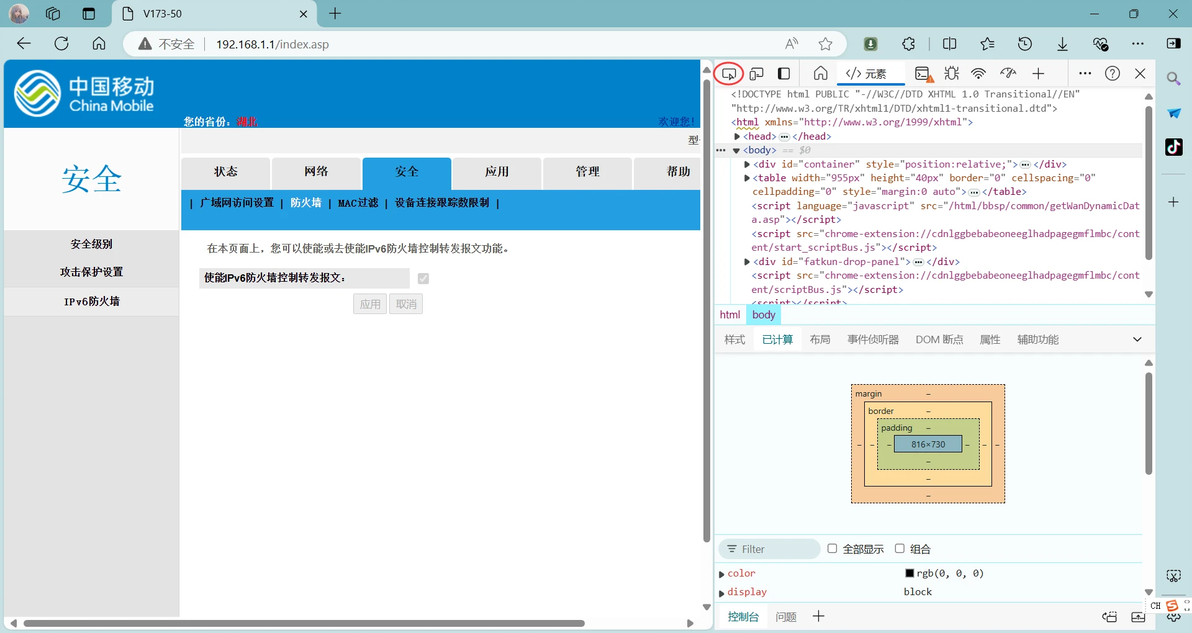
Task: Add more tools with plus icon in DevTools
Action: click(x=1038, y=74)
